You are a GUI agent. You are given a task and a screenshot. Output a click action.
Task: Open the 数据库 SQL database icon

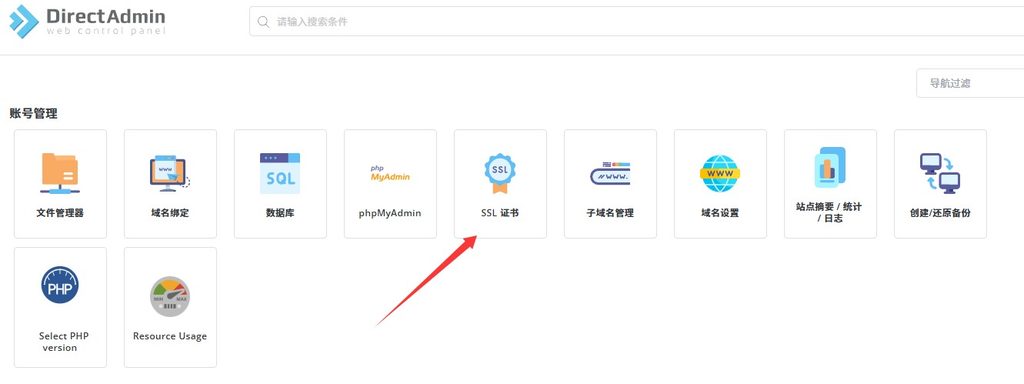click(280, 173)
